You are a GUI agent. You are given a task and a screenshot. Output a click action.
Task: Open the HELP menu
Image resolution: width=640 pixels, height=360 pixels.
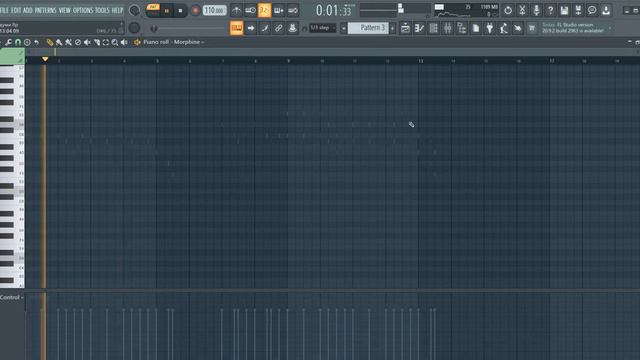[117, 10]
